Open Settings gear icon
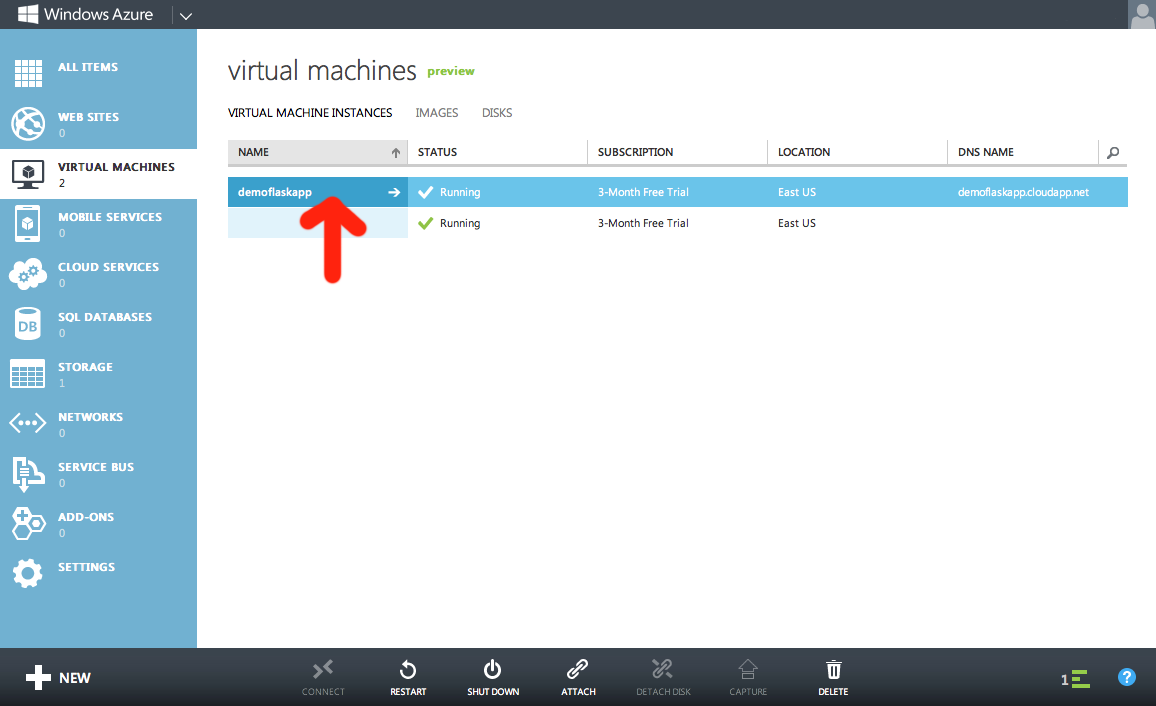1156x706 pixels. (28, 573)
